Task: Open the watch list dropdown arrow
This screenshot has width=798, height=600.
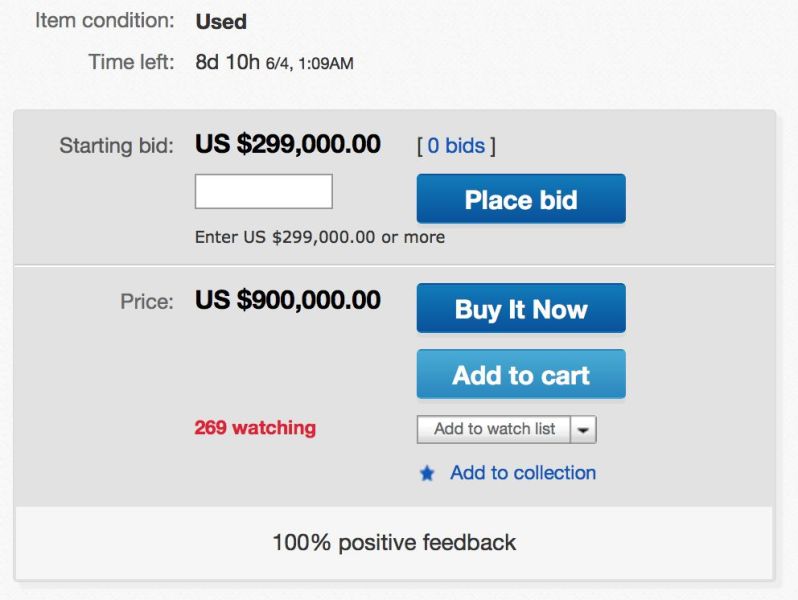Action: [x=584, y=429]
